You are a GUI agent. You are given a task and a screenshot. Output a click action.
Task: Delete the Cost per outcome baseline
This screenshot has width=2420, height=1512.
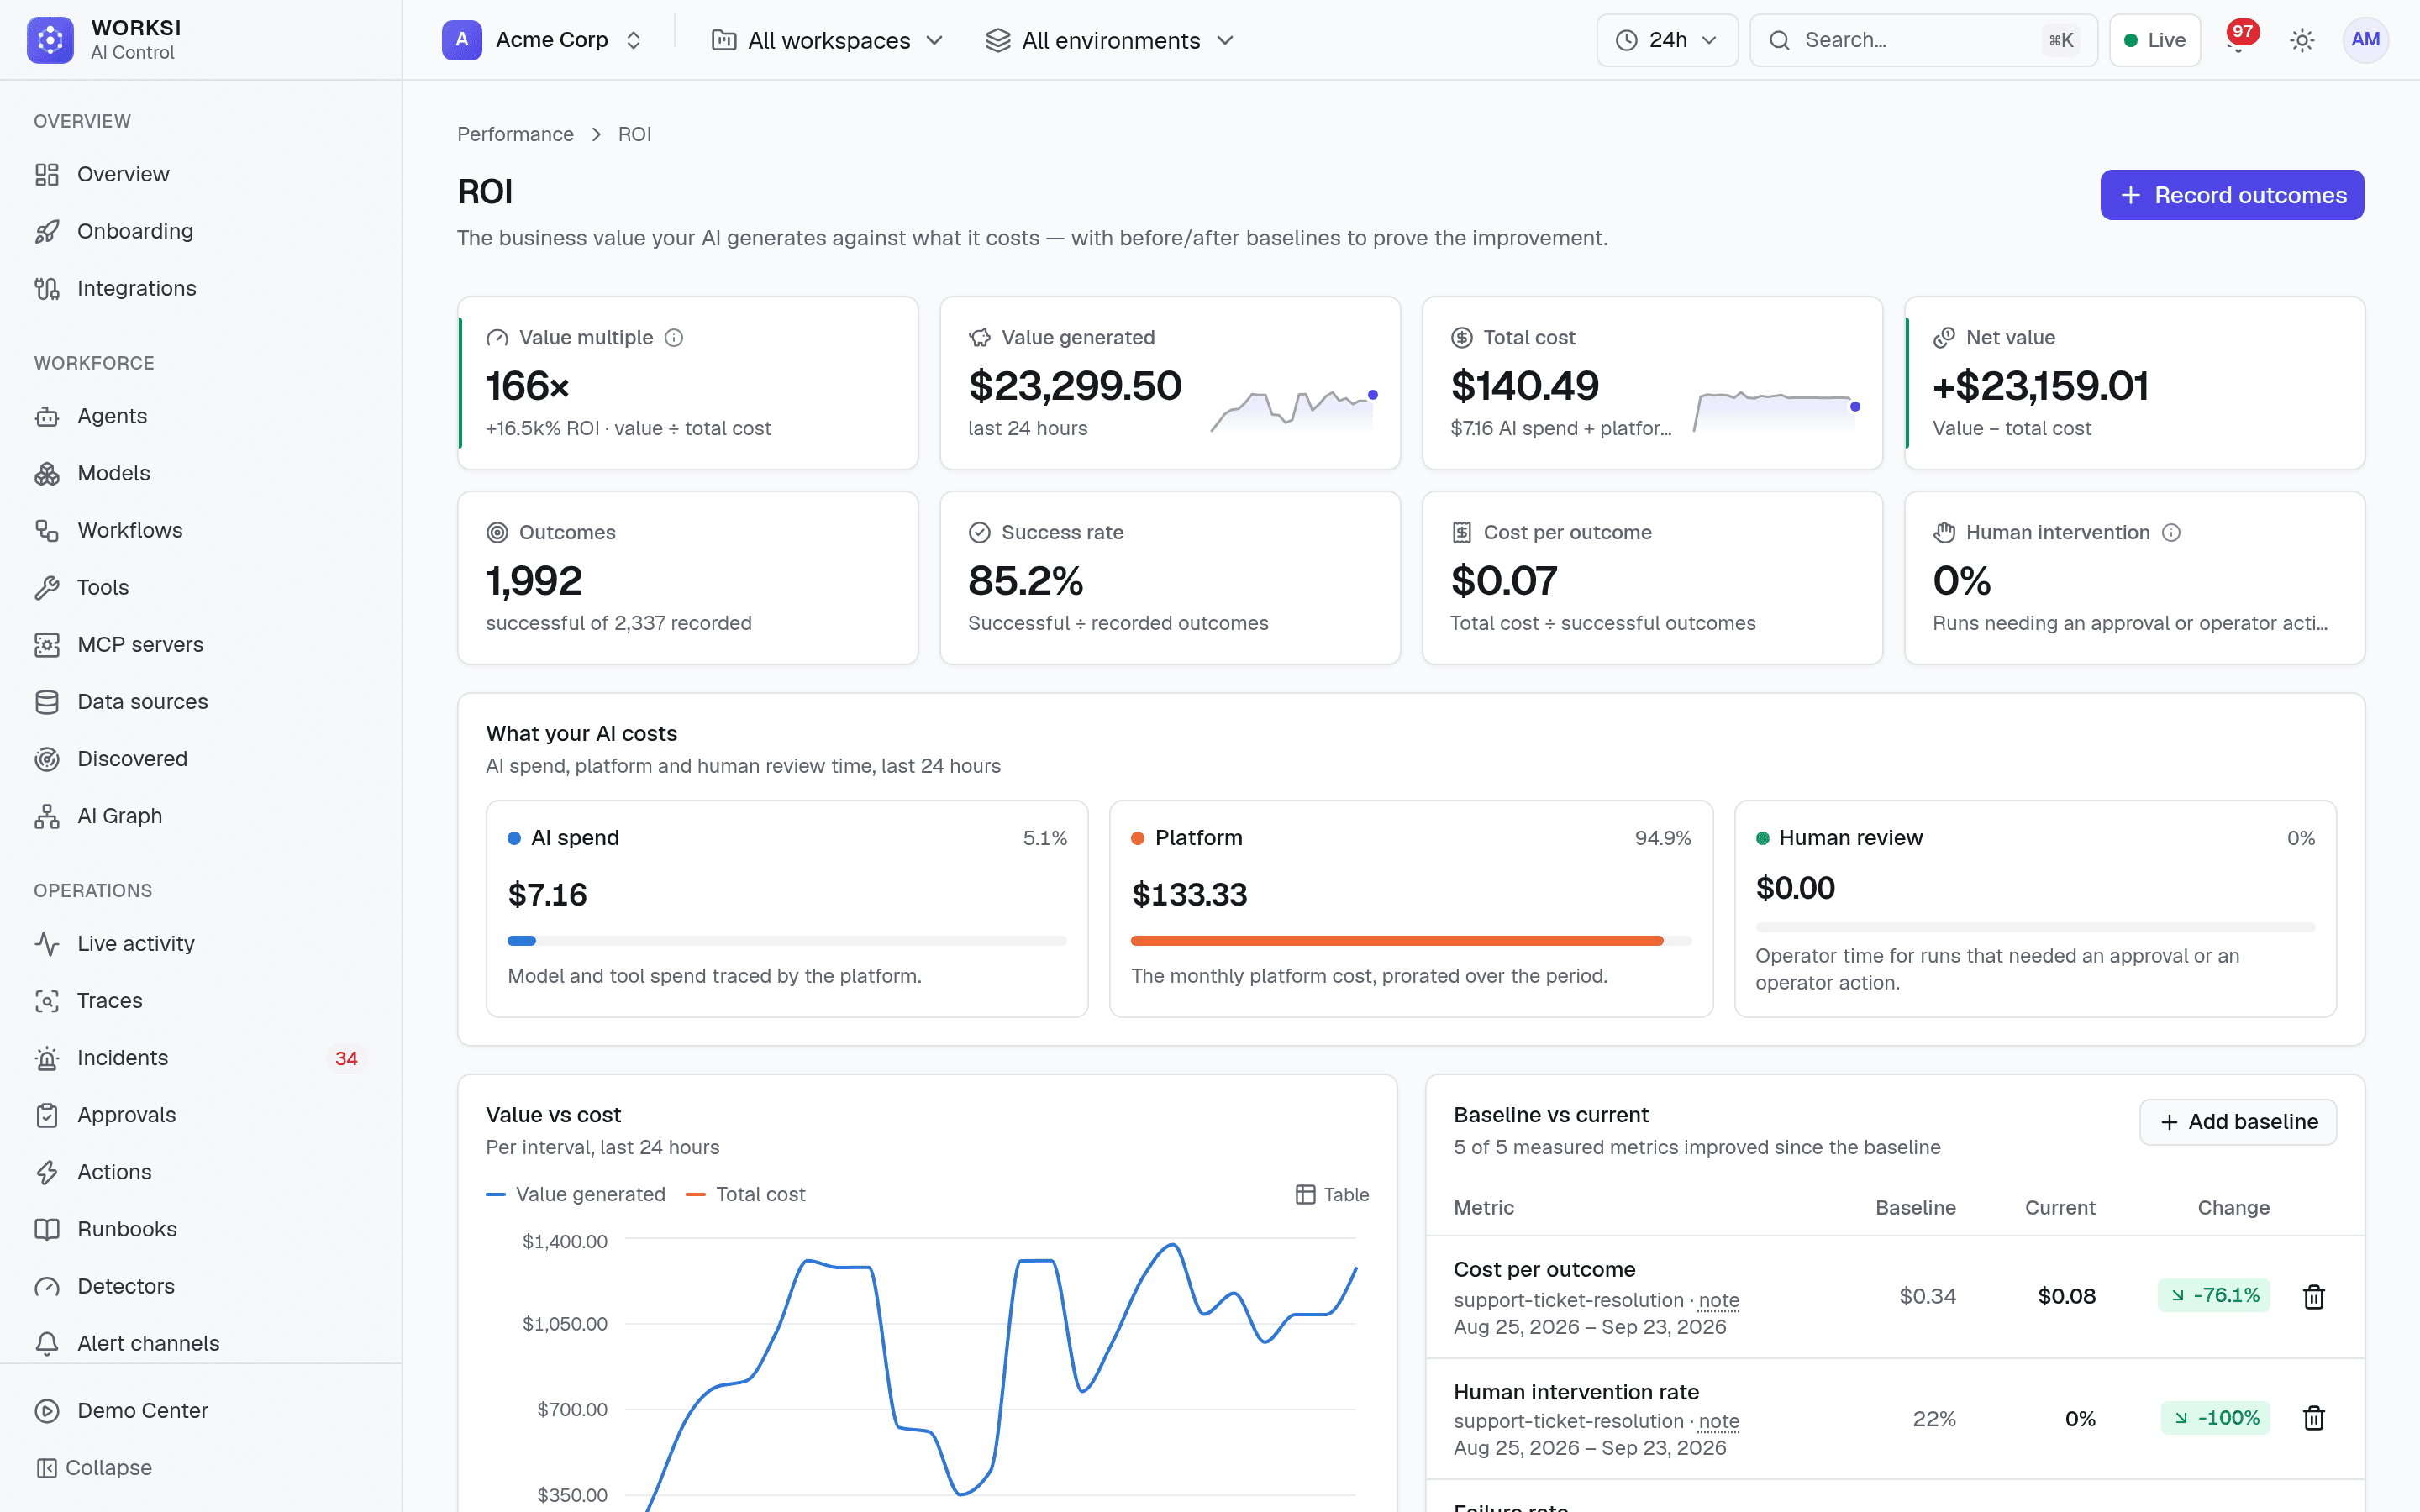click(2314, 1296)
